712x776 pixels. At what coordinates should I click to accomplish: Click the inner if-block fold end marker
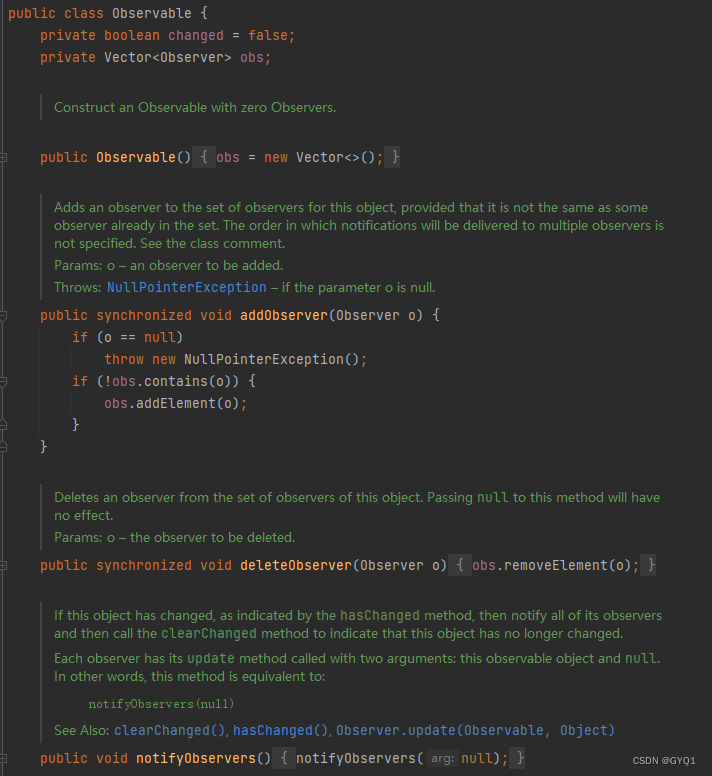click(4, 424)
